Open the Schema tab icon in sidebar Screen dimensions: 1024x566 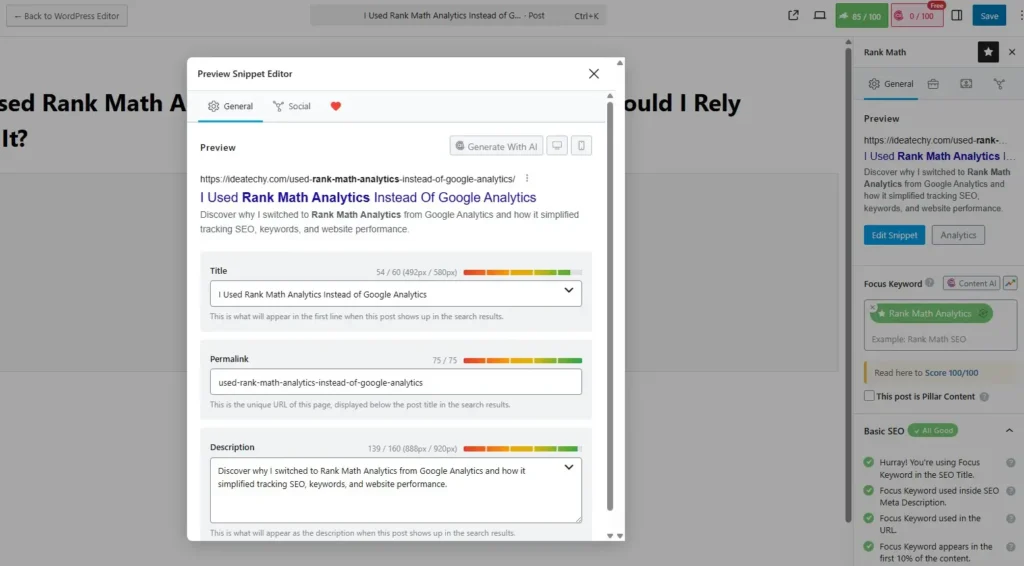[x=966, y=84]
